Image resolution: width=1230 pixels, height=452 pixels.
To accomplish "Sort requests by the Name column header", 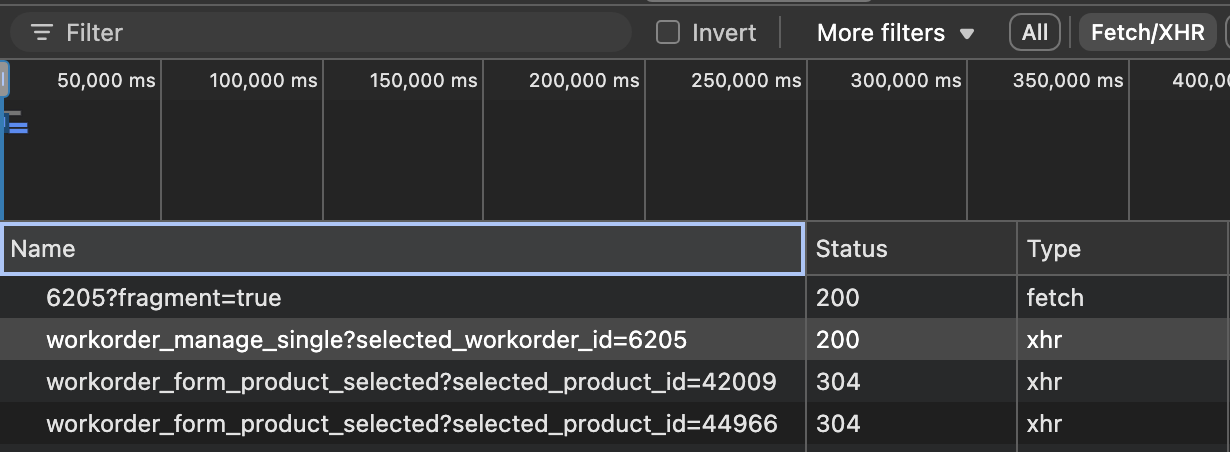I will [402, 249].
